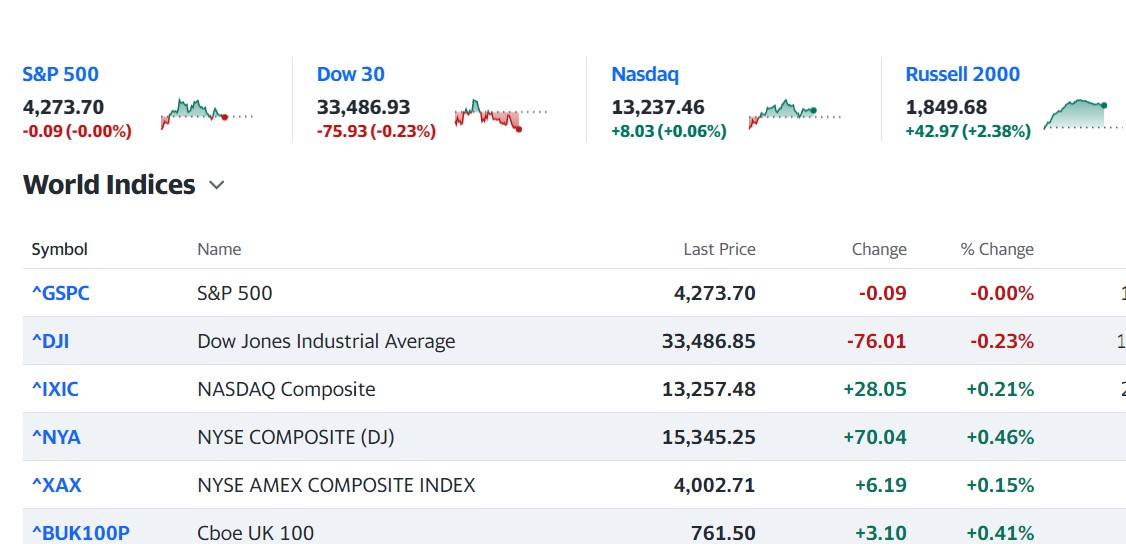Click last price 33,486.85
Screen dimensions: 1126x544
[x=709, y=341]
